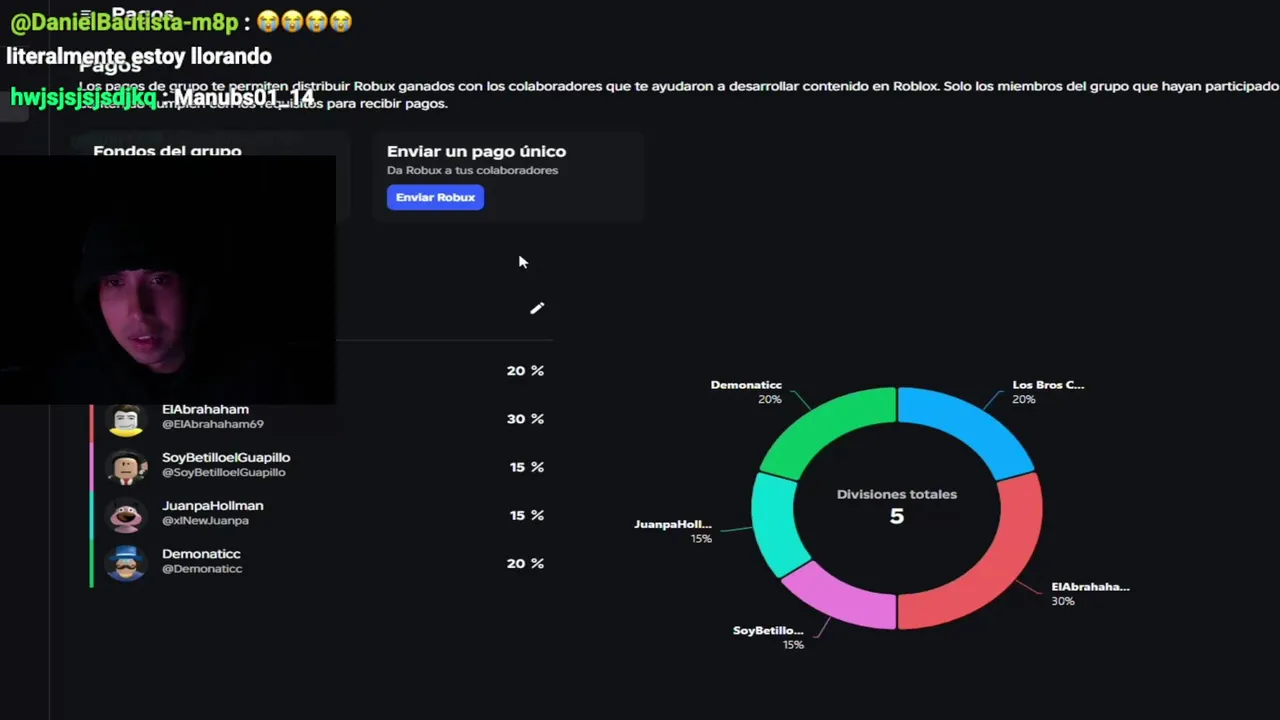1280x720 pixels.
Task: Click ElAbrahaha... chart label
Action: point(1090,587)
